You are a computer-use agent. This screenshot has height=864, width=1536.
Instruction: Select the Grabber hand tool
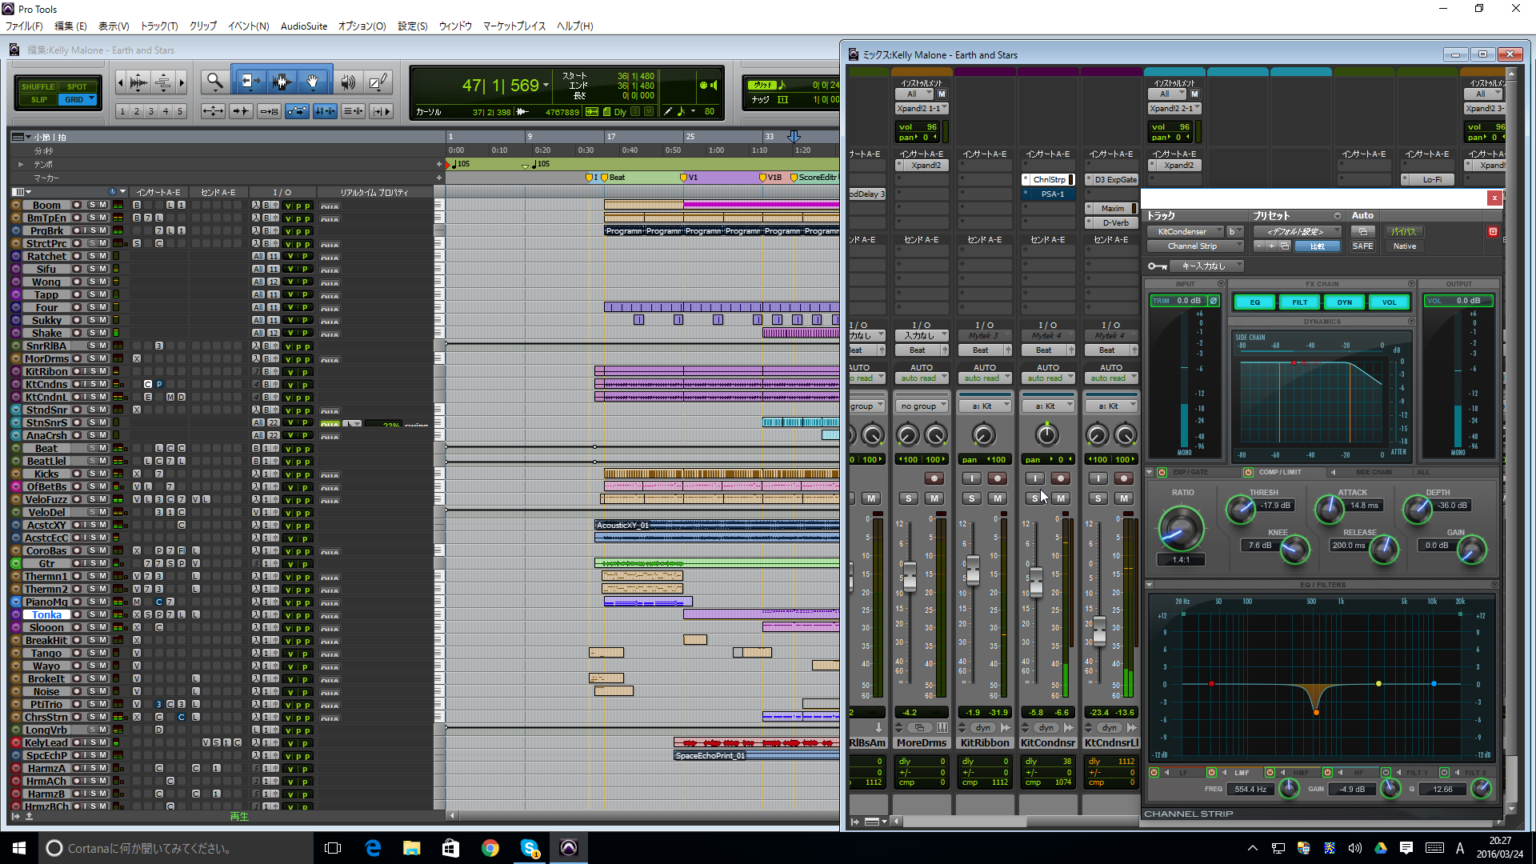[x=313, y=81]
